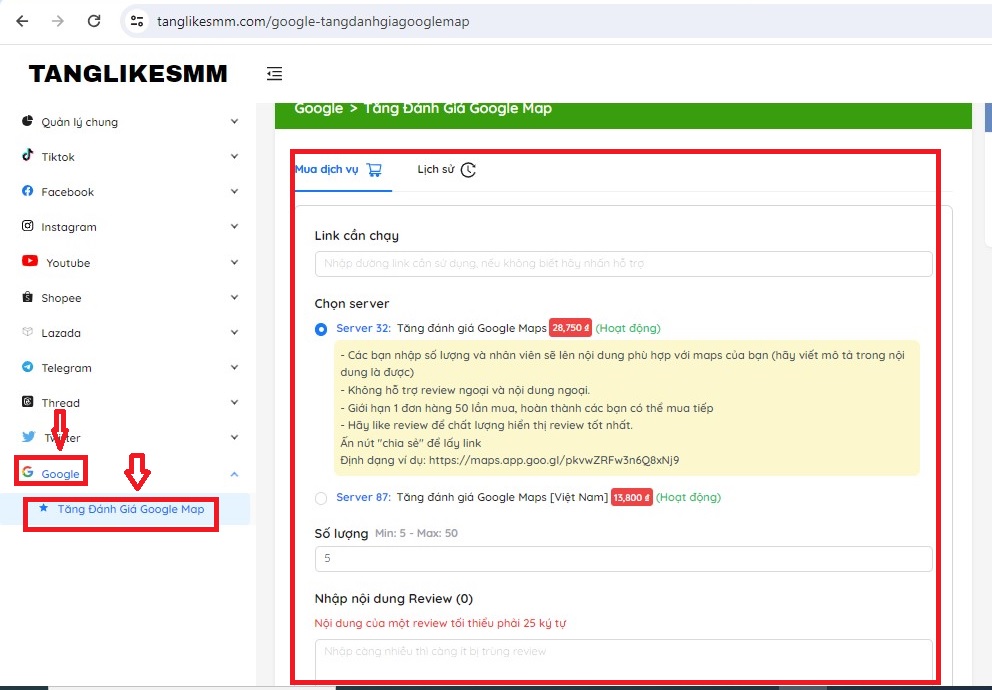Expand the Shopee menu chevron

pos(234,297)
